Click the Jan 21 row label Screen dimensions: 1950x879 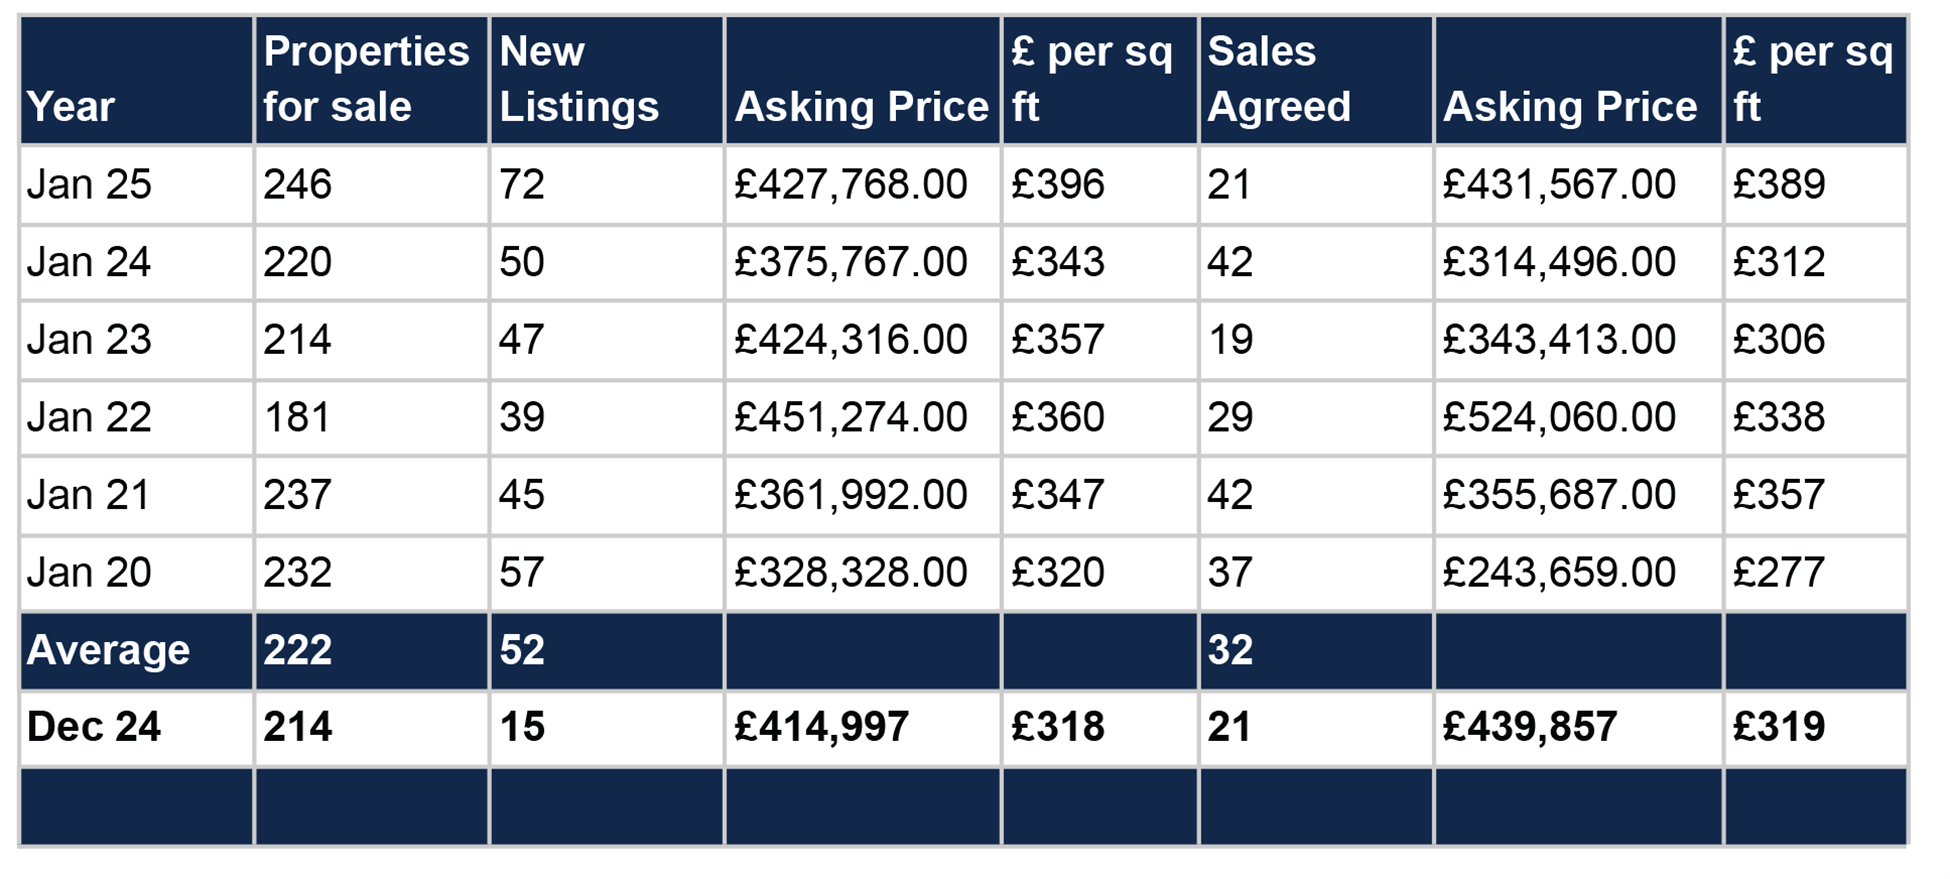click(89, 495)
